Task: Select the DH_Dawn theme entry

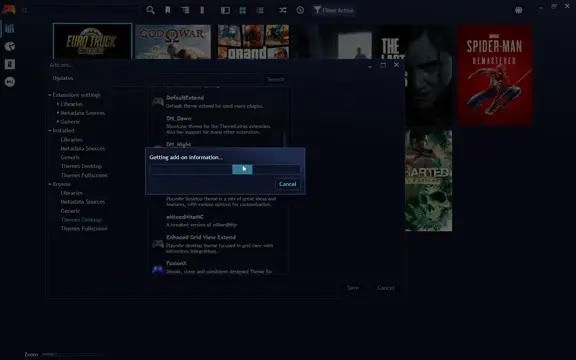Action: 217,125
